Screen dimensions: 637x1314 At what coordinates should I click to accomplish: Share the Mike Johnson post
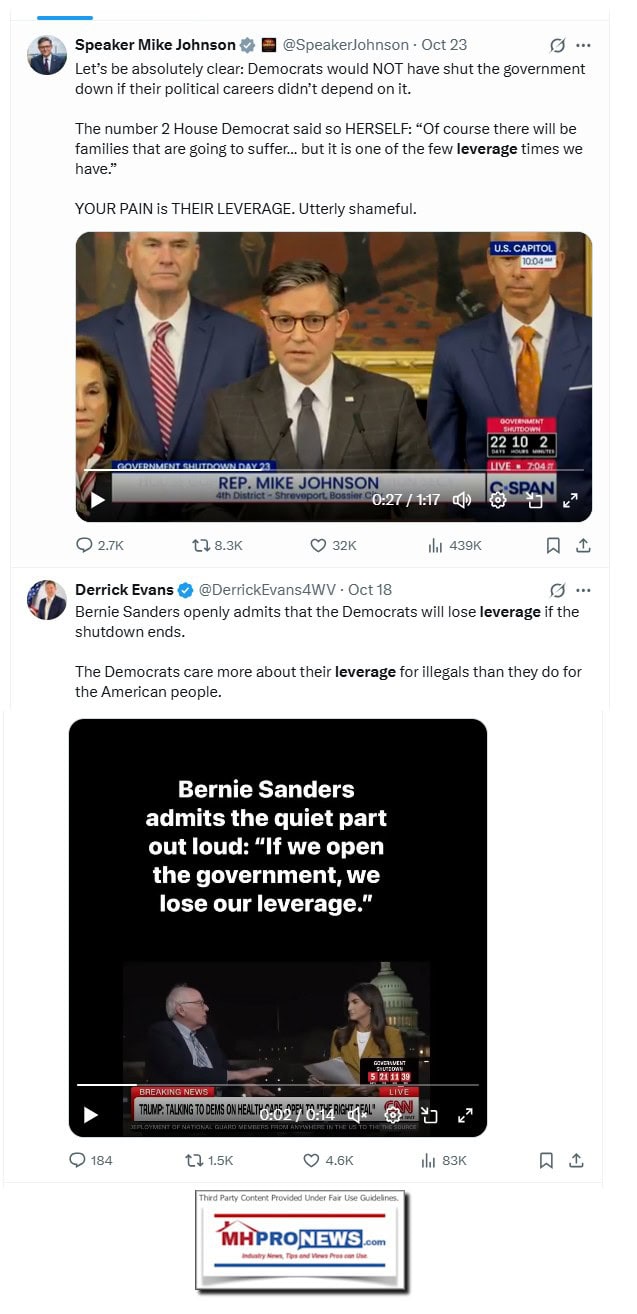584,545
